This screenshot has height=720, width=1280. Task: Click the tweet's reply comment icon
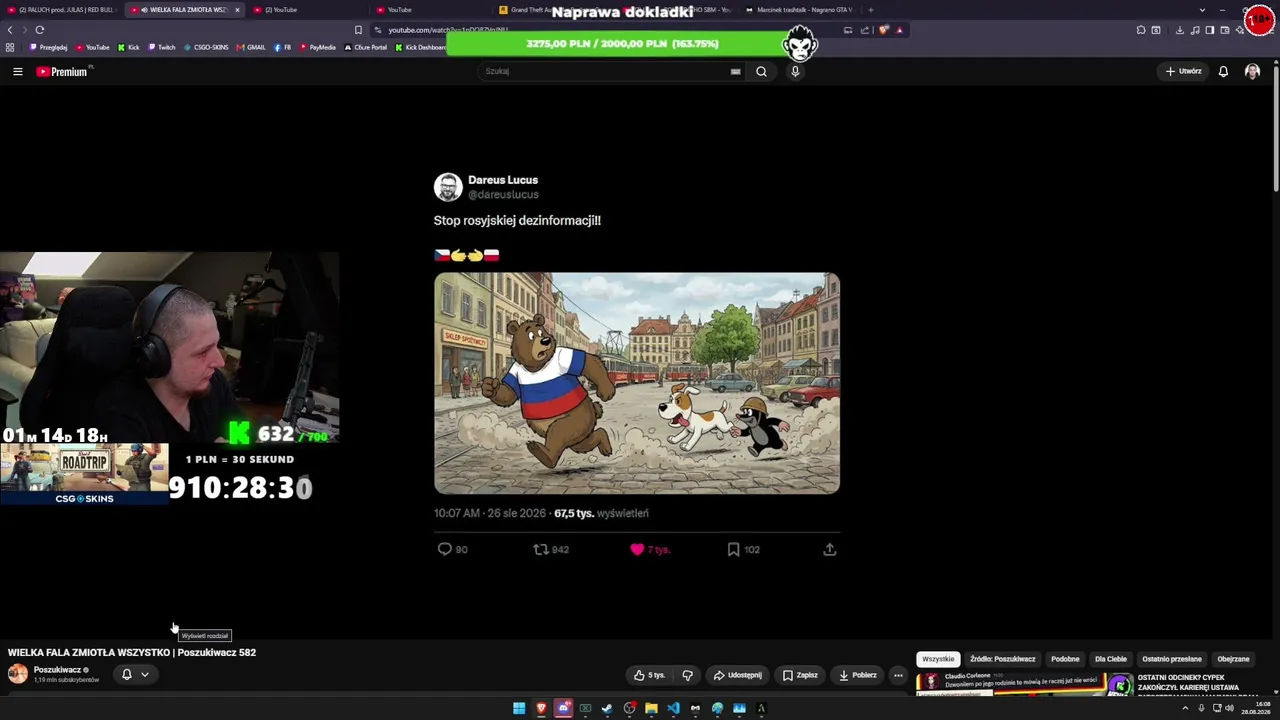(x=445, y=549)
